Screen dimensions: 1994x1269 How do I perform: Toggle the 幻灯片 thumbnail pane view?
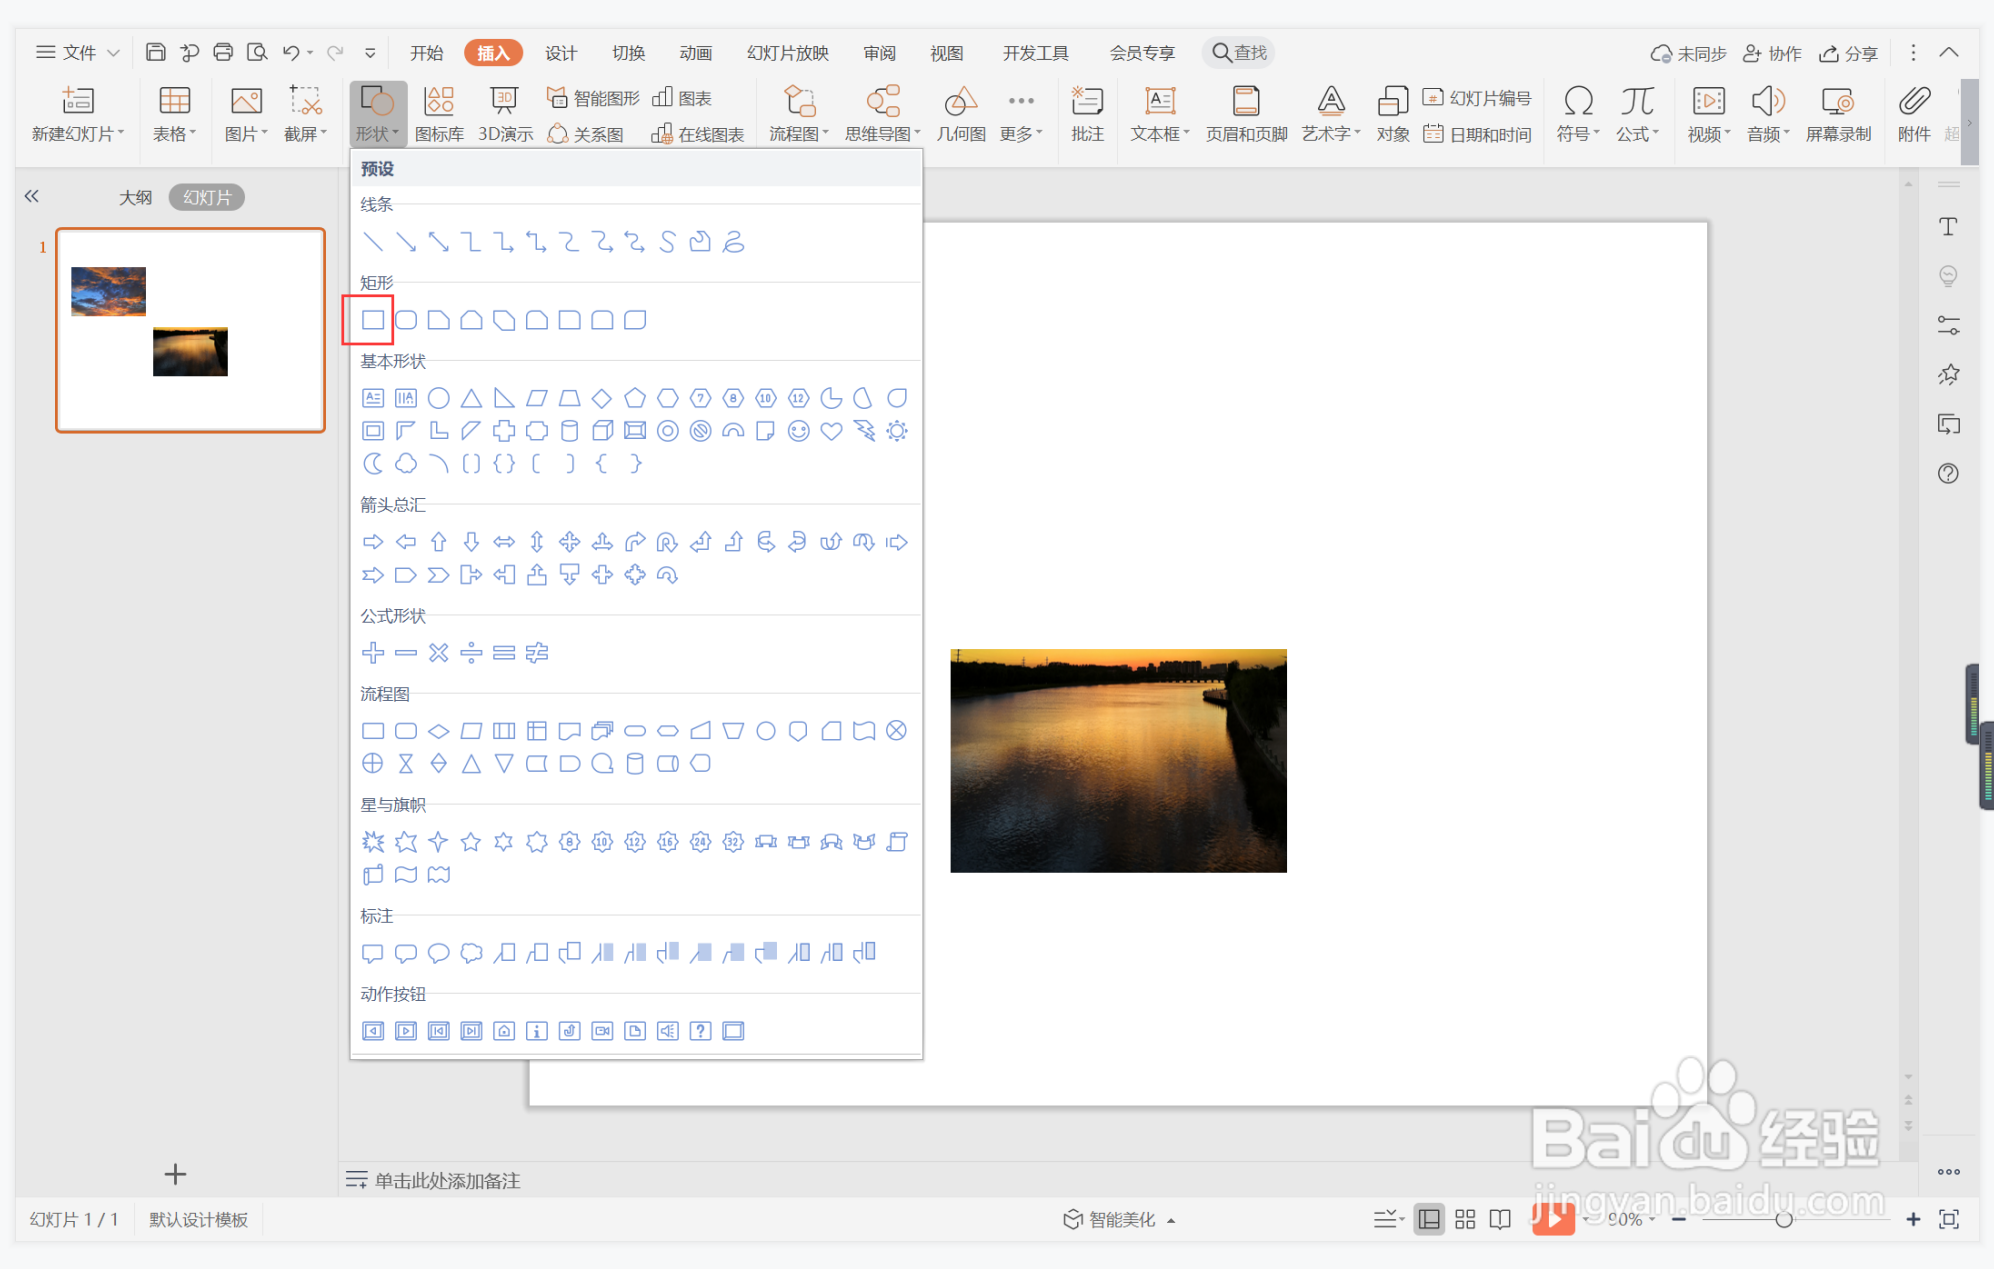pyautogui.click(x=207, y=197)
